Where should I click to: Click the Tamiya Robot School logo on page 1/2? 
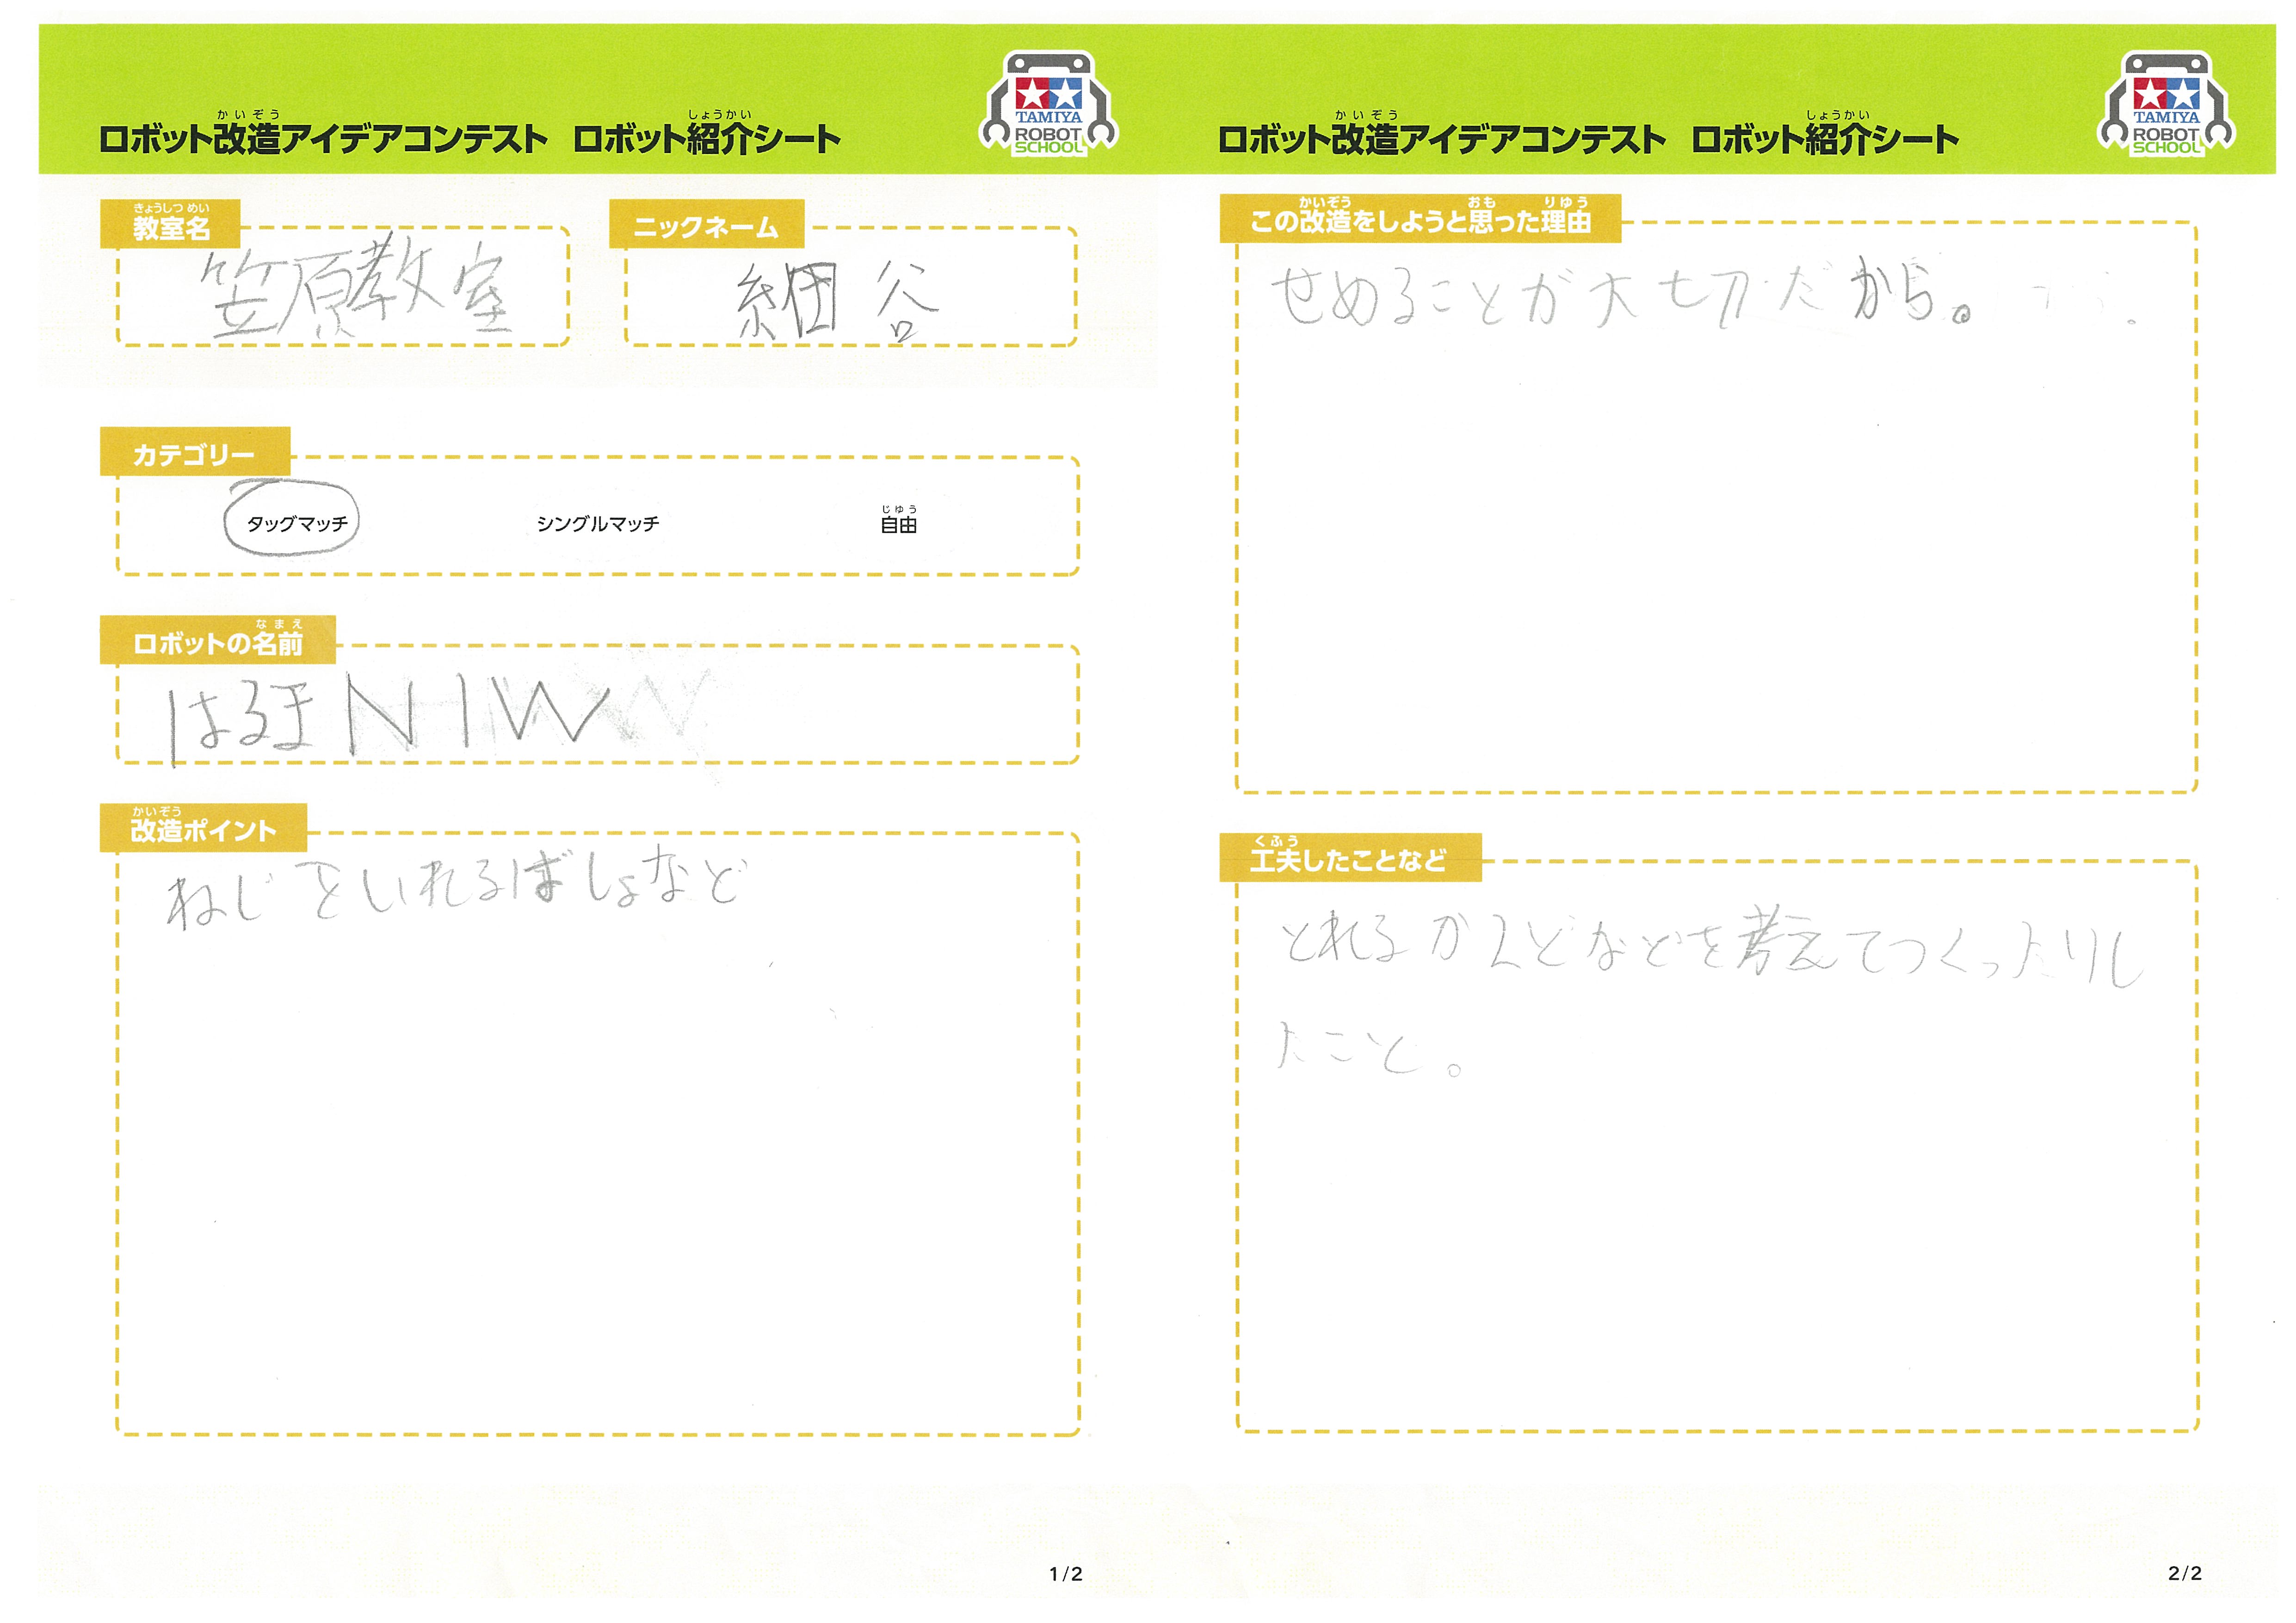1049,104
